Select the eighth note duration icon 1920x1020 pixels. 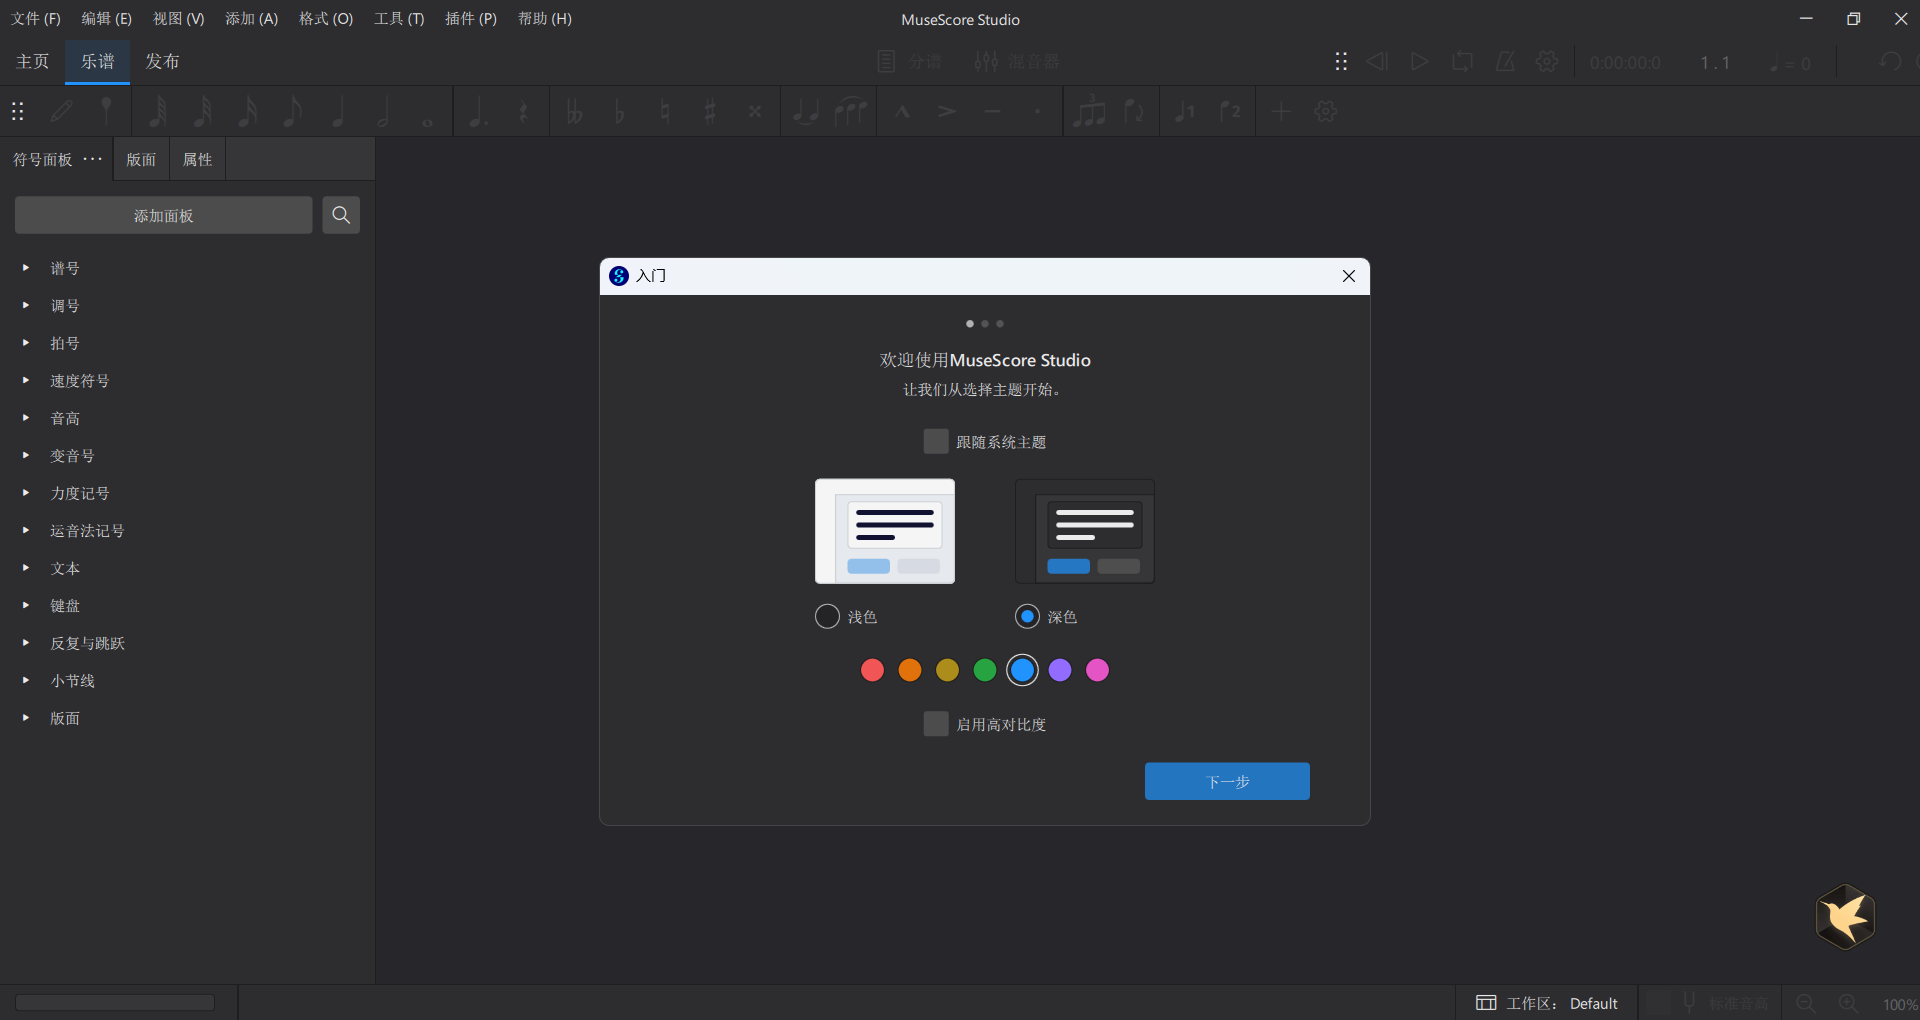click(293, 112)
